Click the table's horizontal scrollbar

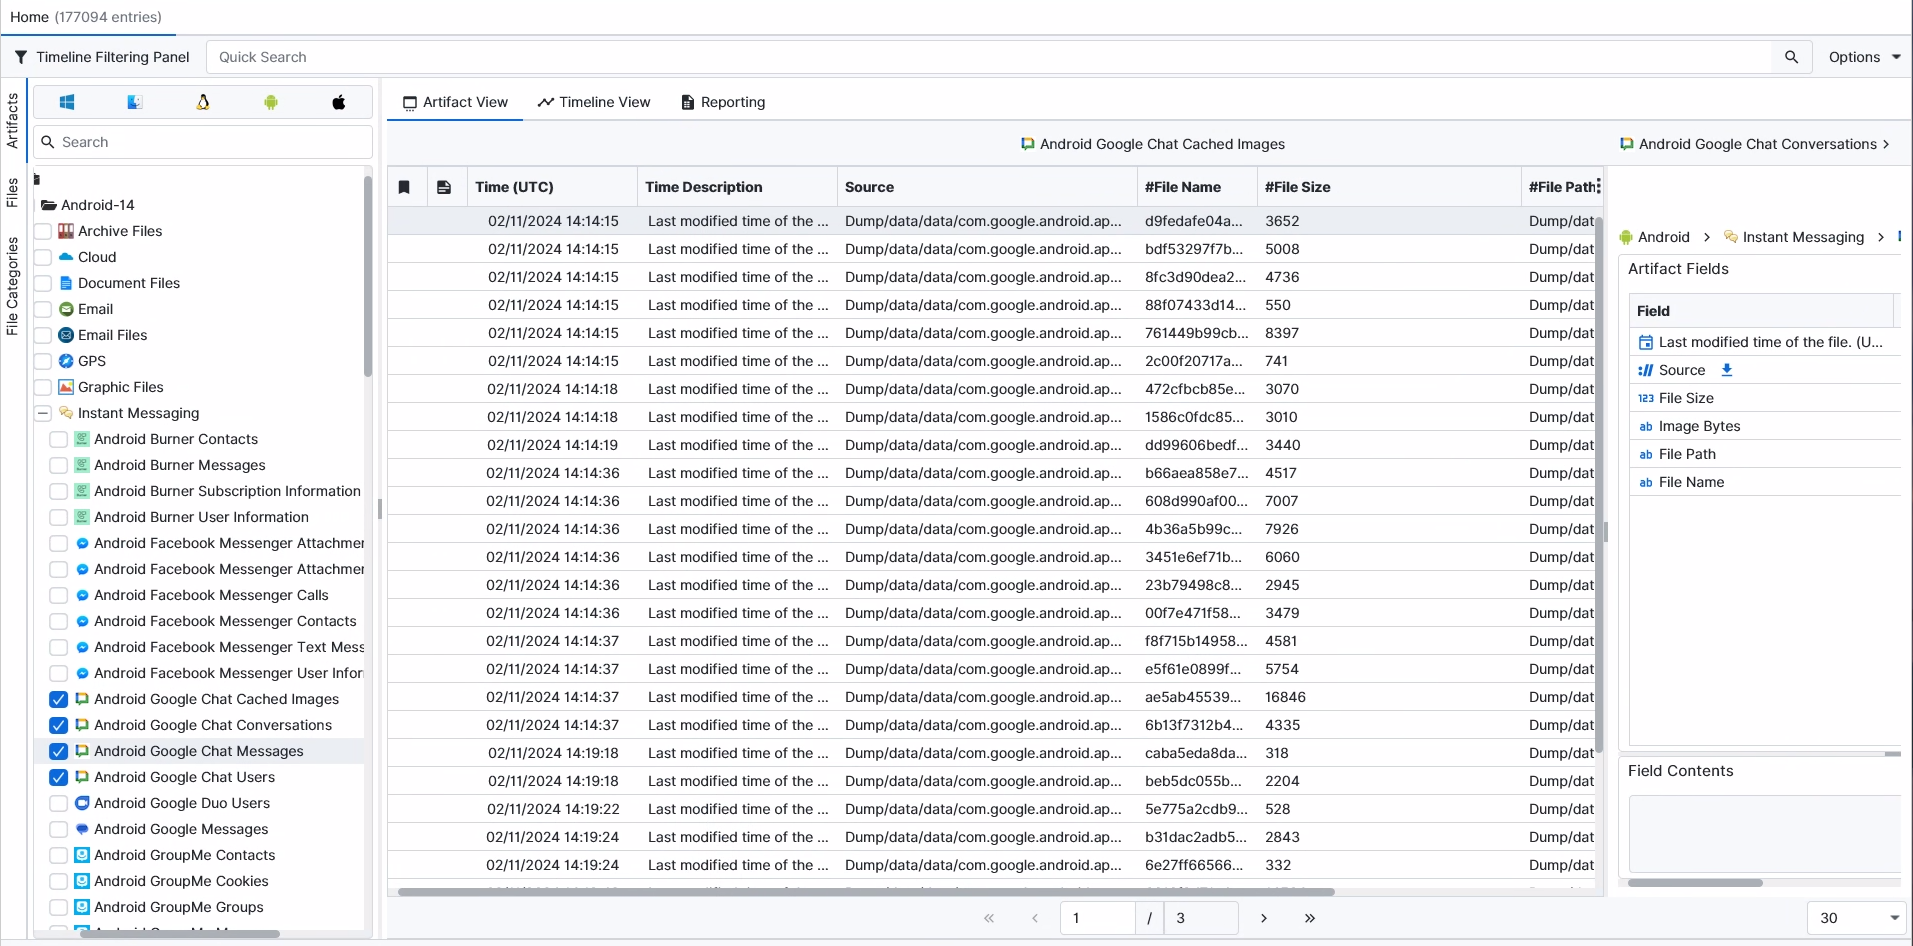pyautogui.click(x=865, y=891)
